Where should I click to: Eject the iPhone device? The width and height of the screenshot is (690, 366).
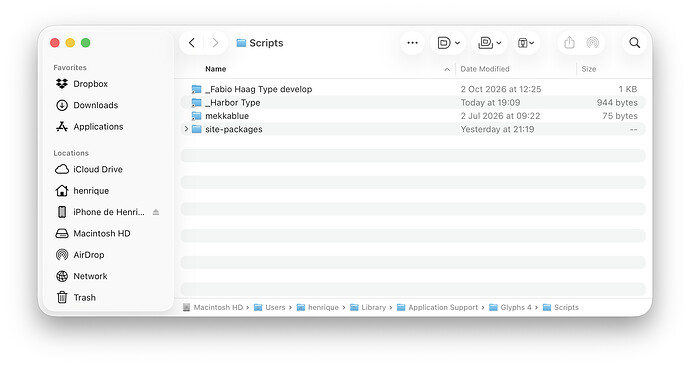click(x=156, y=212)
